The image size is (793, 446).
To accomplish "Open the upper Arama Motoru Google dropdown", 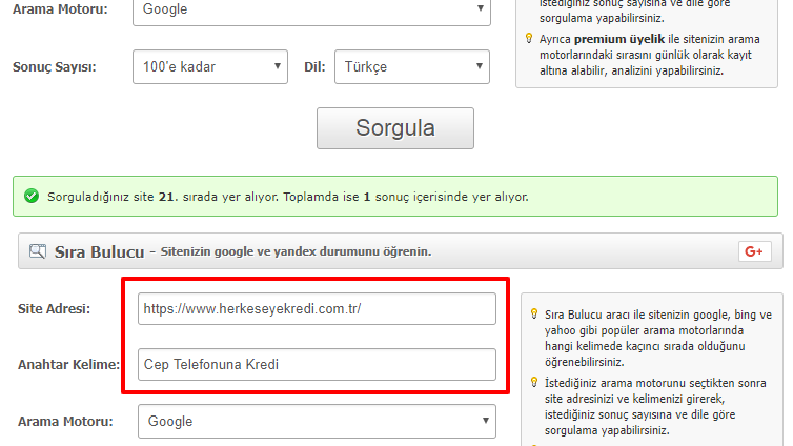I will tap(312, 9).
